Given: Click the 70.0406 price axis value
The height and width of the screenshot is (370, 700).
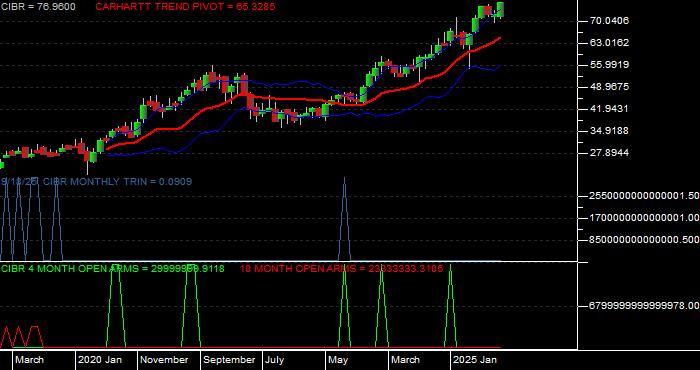Looking at the screenshot, I should (609, 21).
